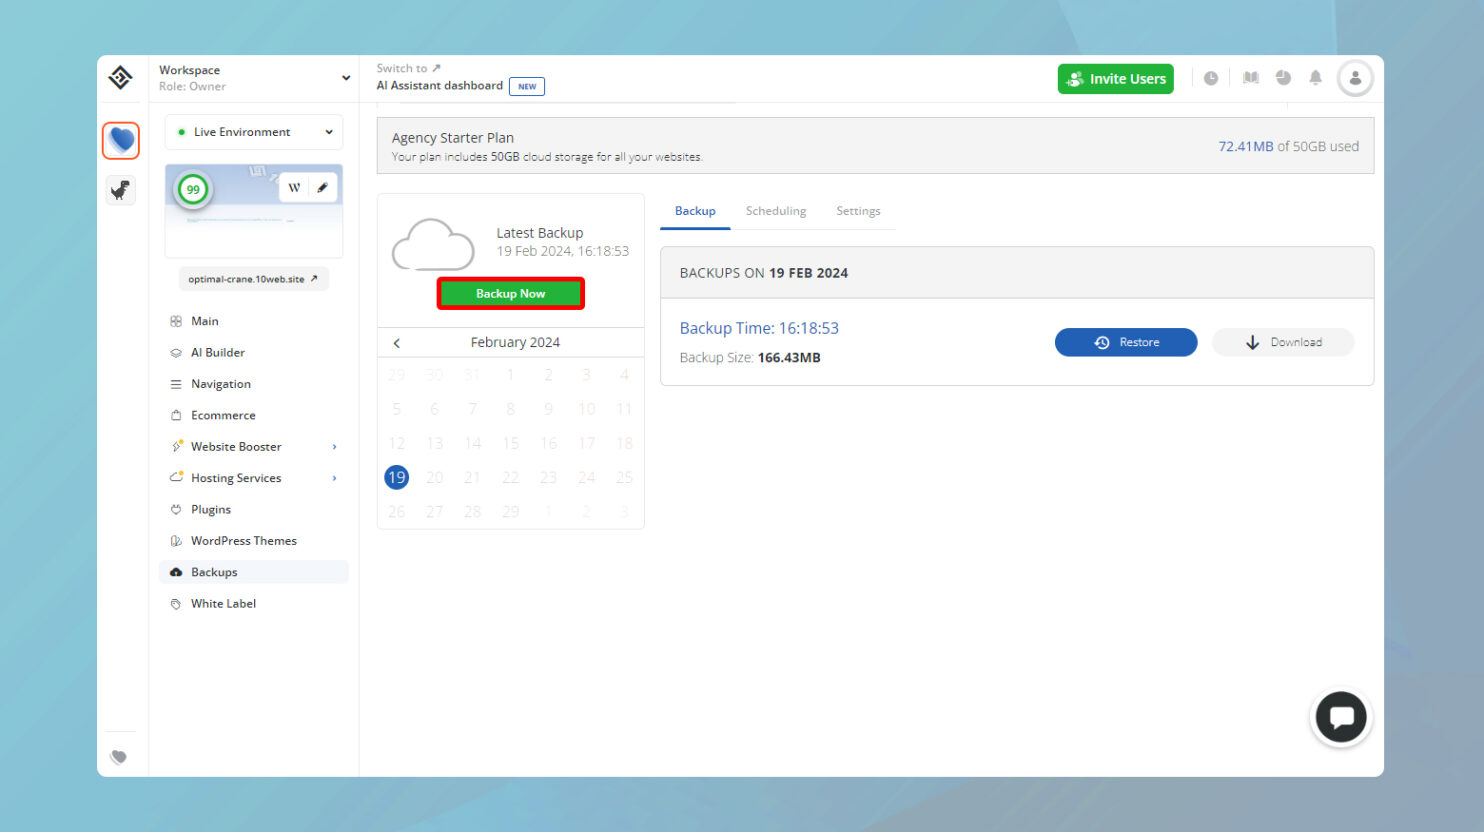Open the live chat bubble widget
Image resolution: width=1484 pixels, height=832 pixels.
point(1340,717)
